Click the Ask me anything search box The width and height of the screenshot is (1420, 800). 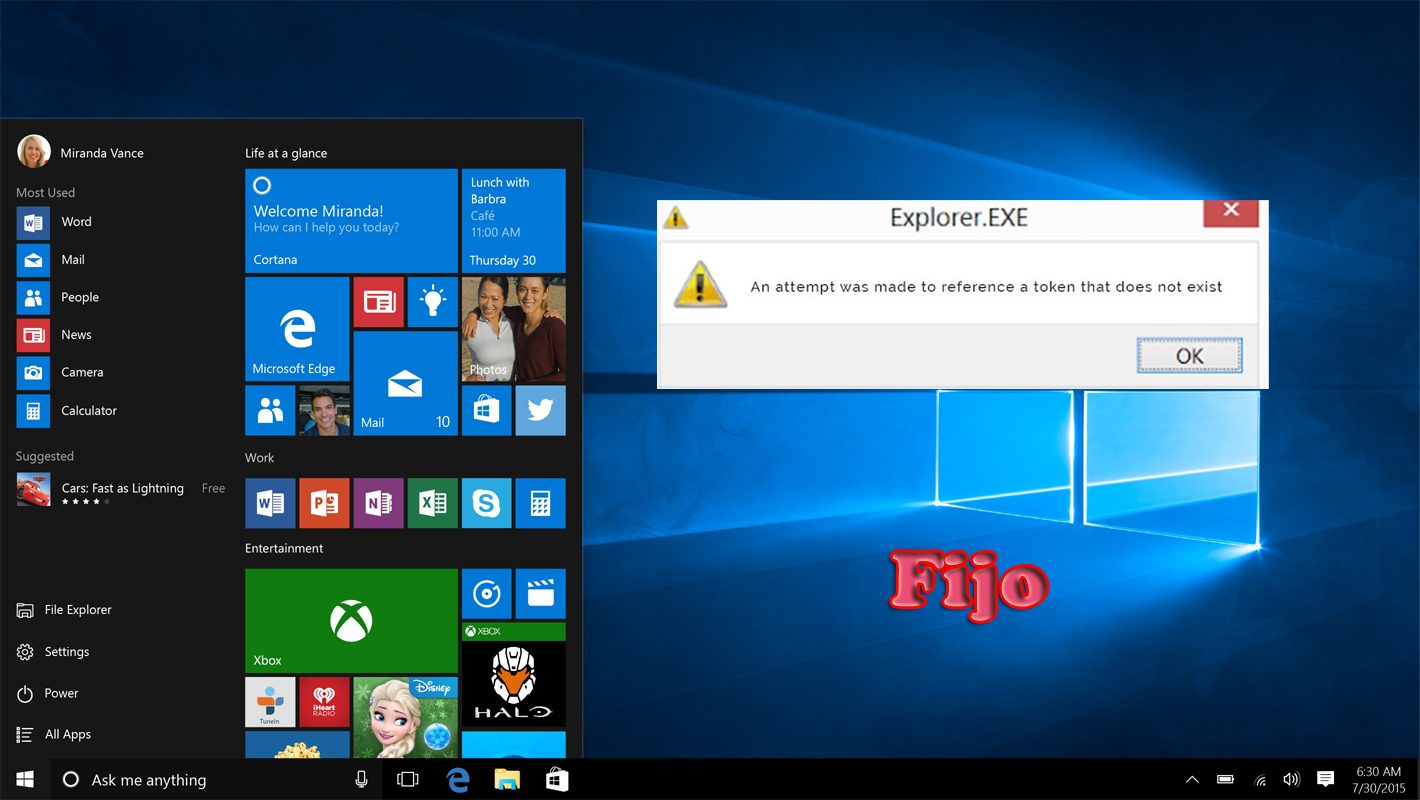(200, 780)
